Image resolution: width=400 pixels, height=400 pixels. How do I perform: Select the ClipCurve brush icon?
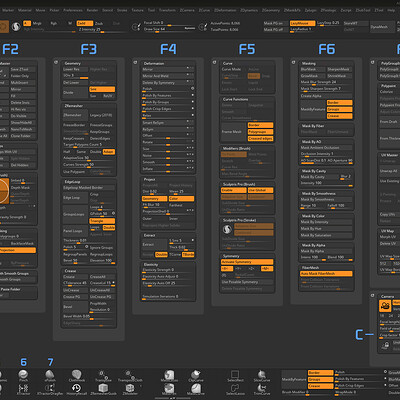(x=196, y=376)
